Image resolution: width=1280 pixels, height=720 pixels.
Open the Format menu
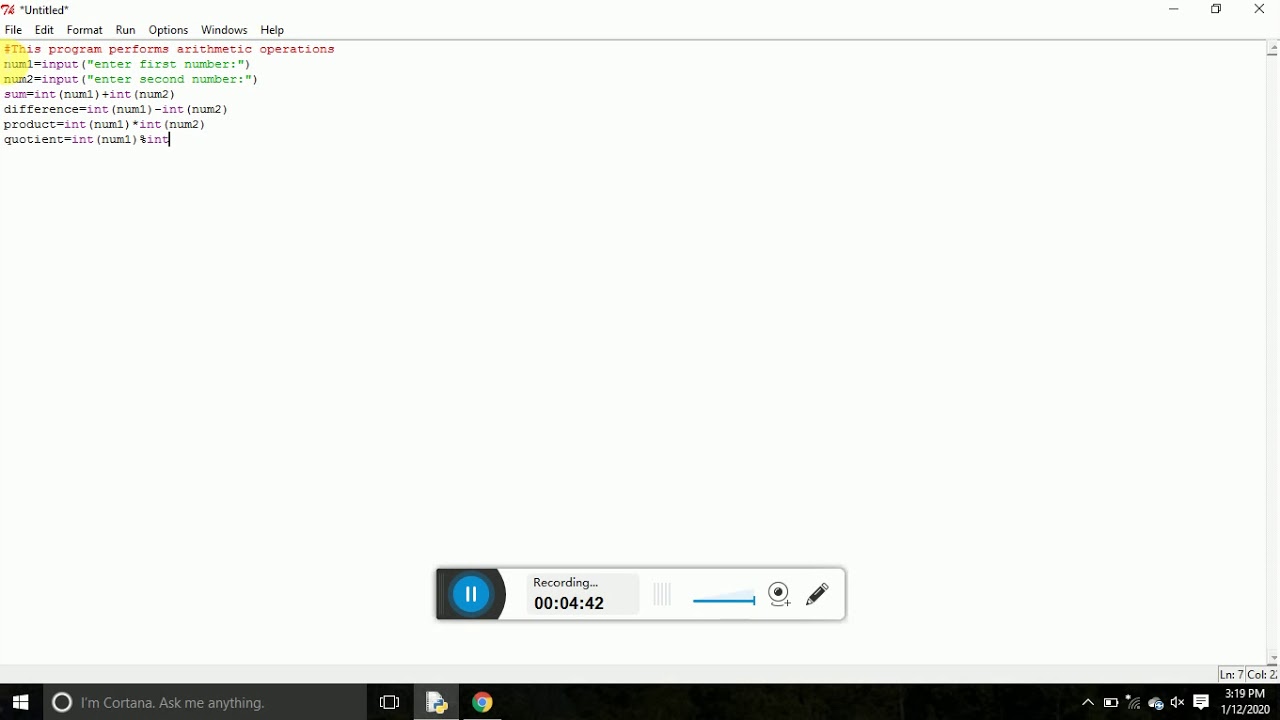click(85, 30)
